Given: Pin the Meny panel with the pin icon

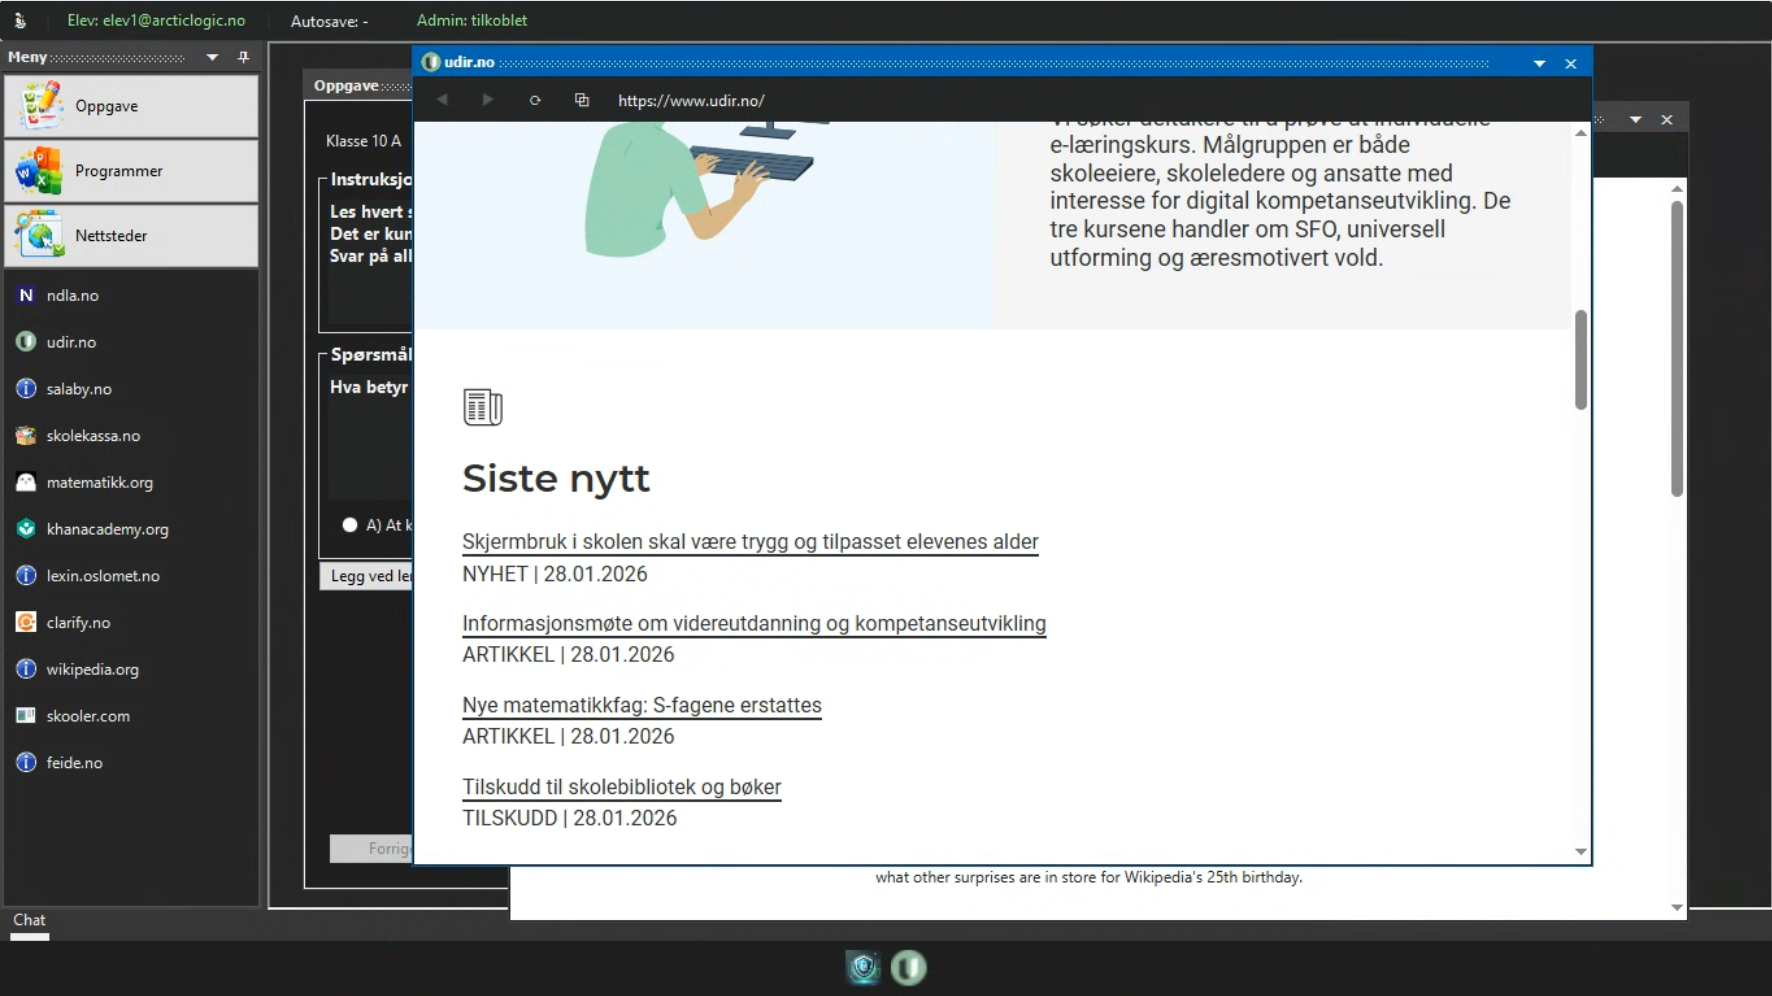Looking at the screenshot, I should [243, 57].
